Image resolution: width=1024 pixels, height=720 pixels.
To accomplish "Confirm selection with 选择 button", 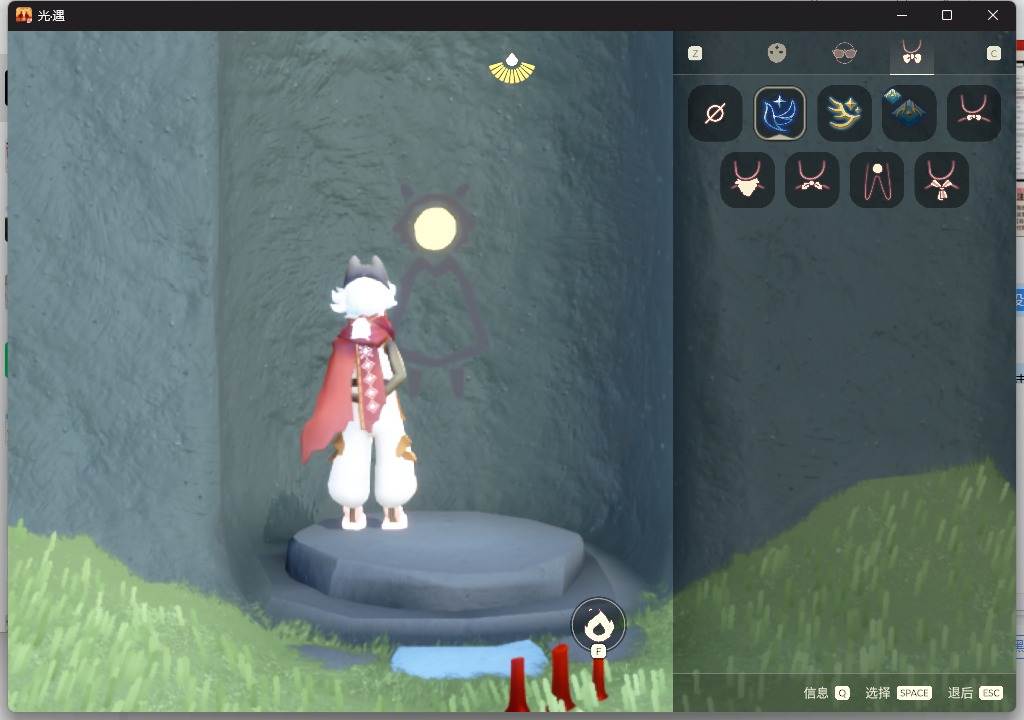I will [878, 693].
